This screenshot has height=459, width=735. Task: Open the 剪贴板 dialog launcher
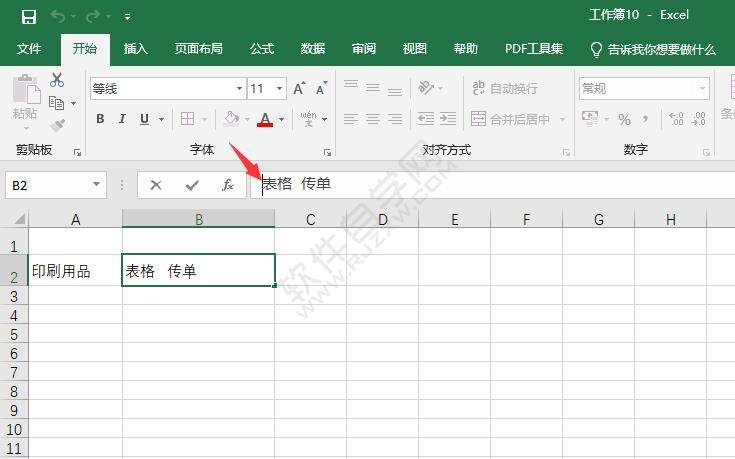pyautogui.click(x=77, y=152)
